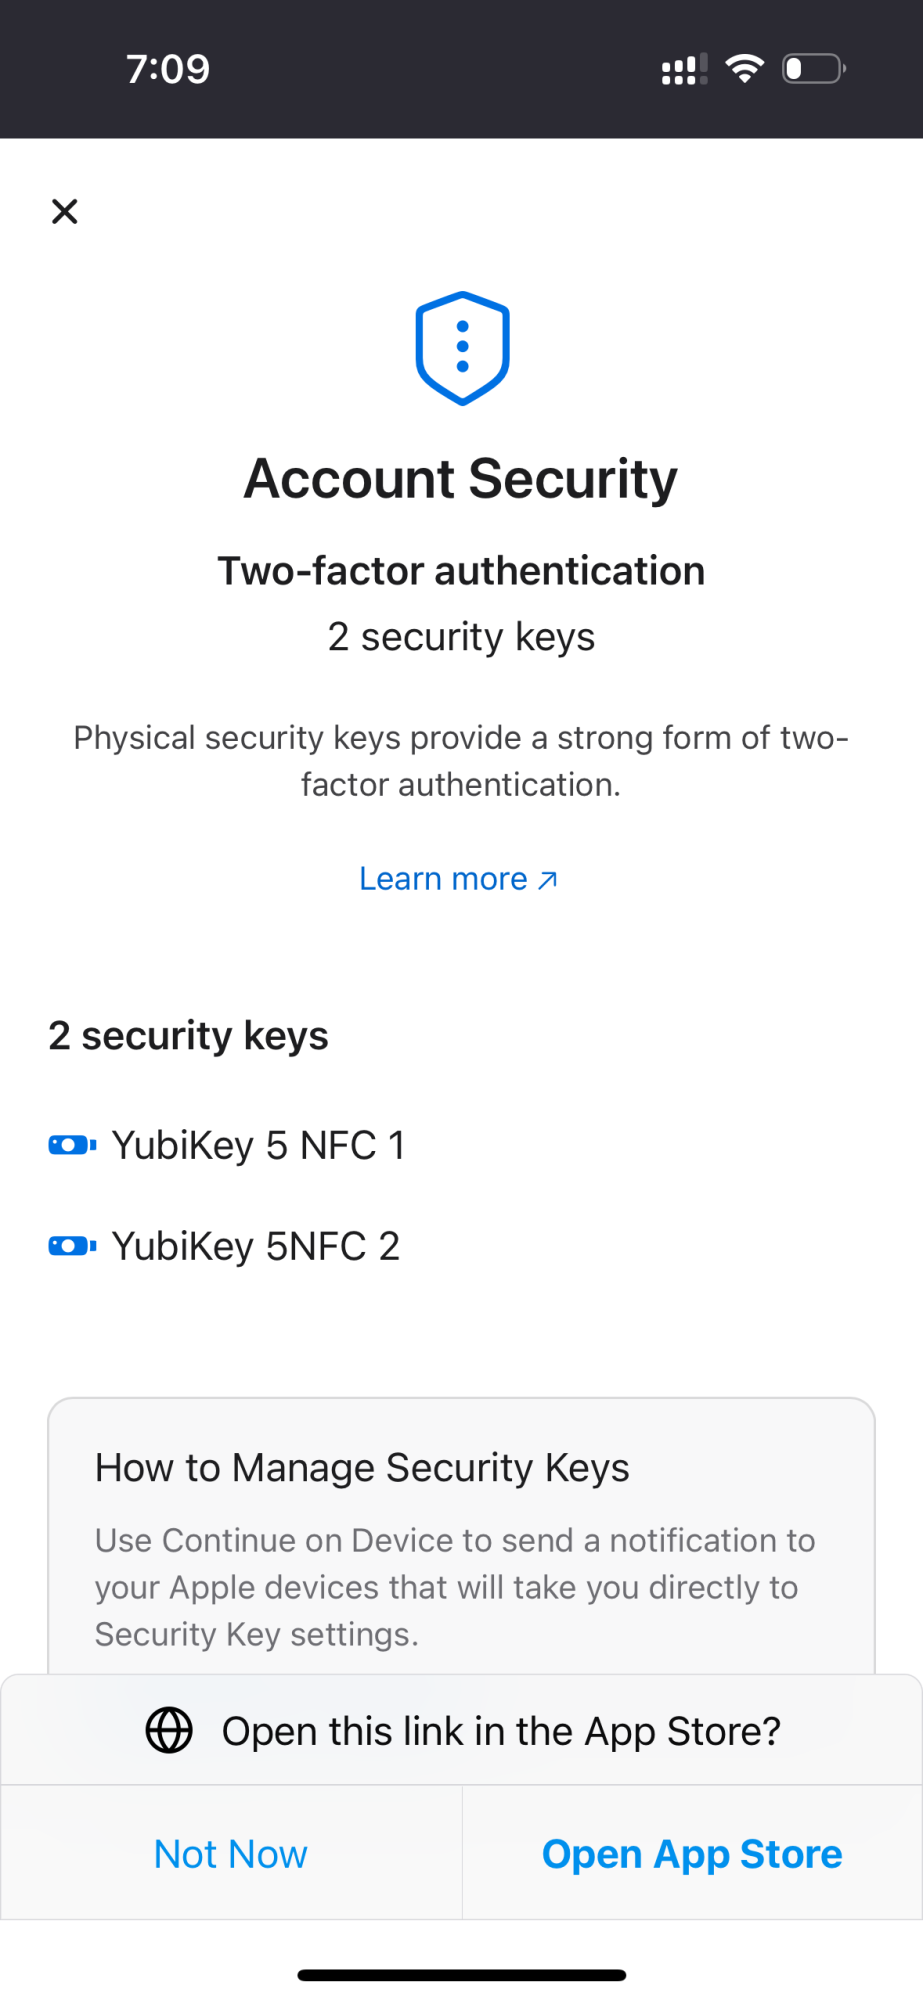
Task: Tap the Wi-Fi status icon
Action: [x=744, y=69]
